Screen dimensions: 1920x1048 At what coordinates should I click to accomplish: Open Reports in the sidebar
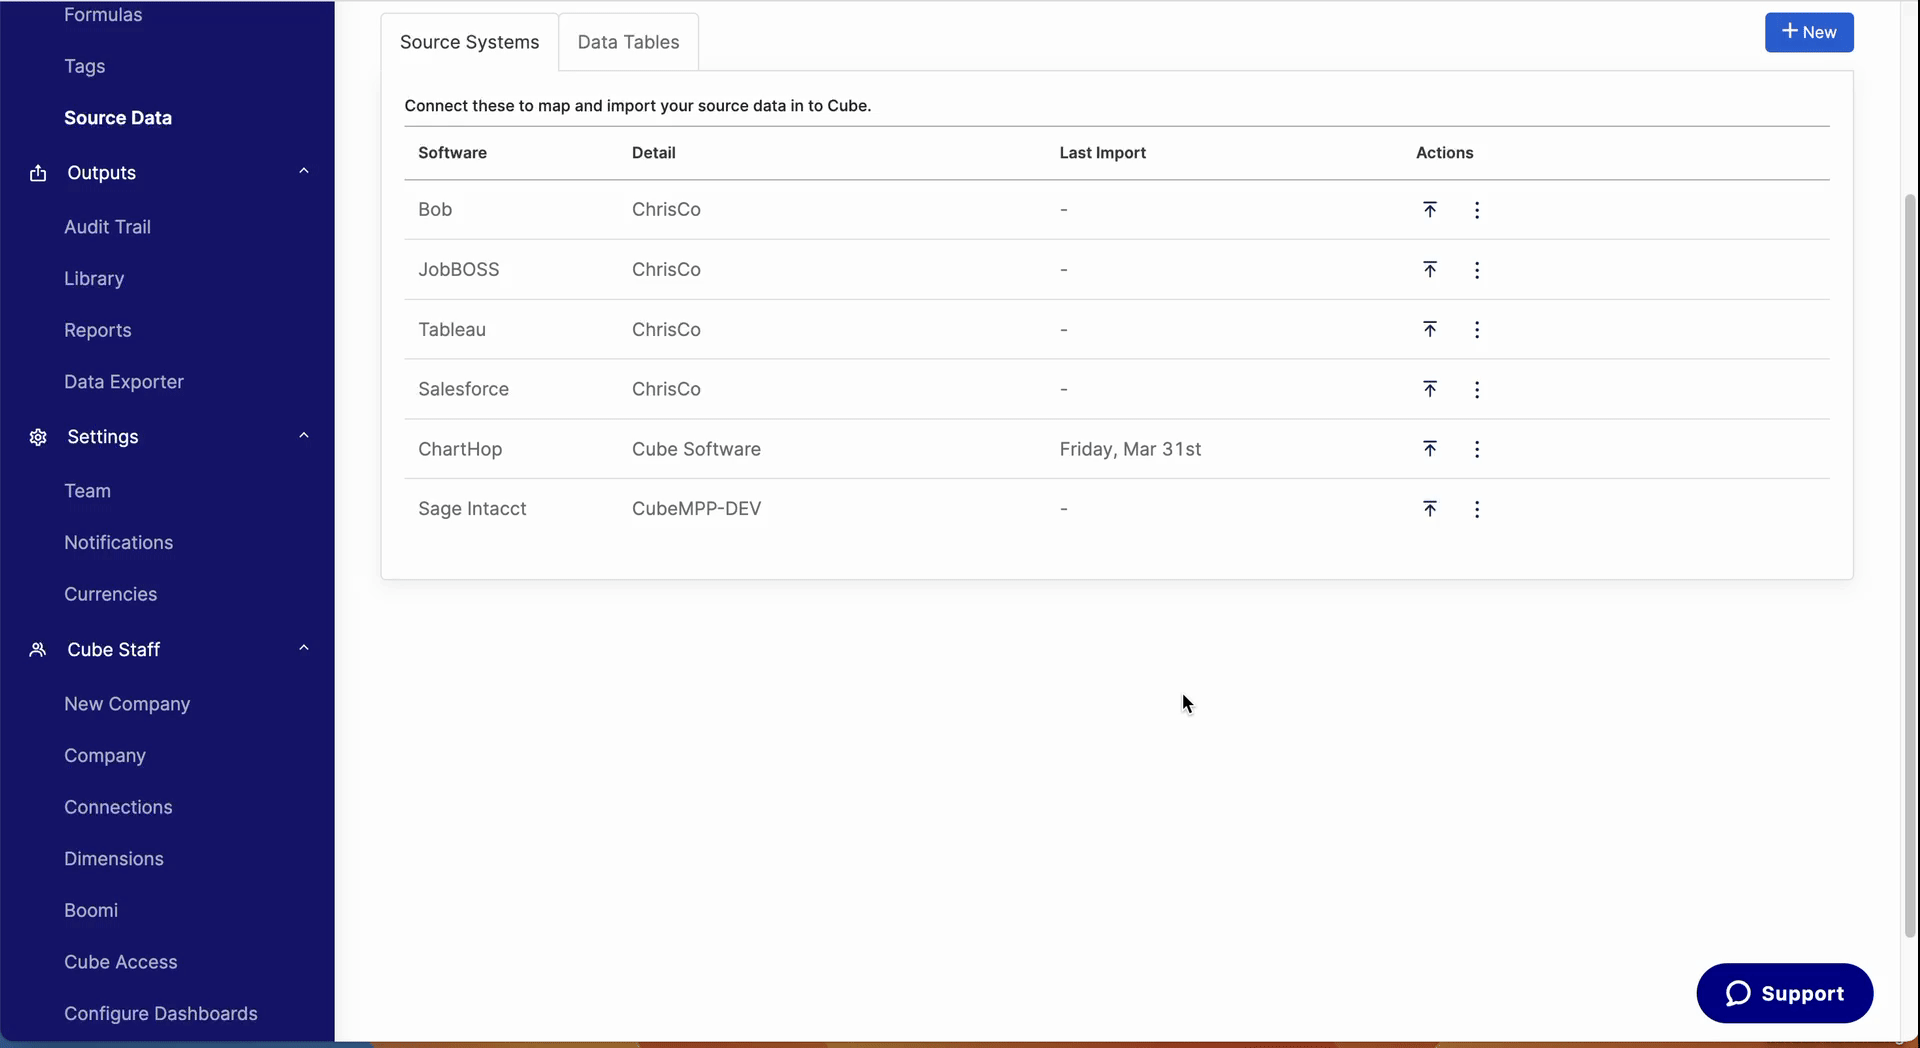(97, 330)
